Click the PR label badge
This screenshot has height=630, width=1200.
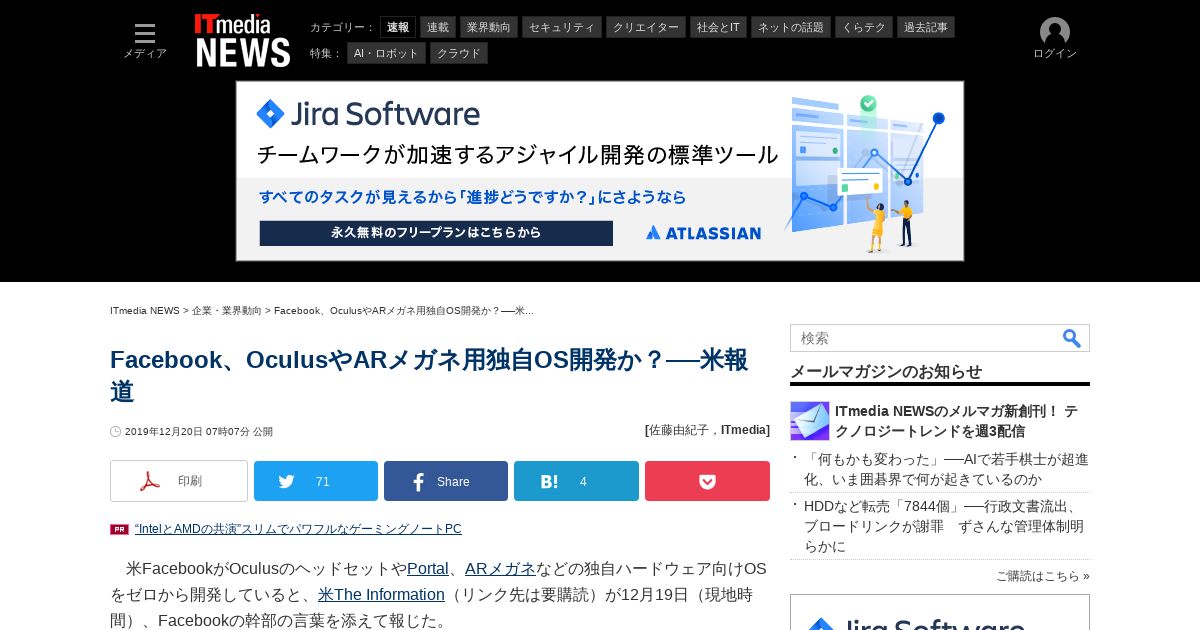(119, 529)
